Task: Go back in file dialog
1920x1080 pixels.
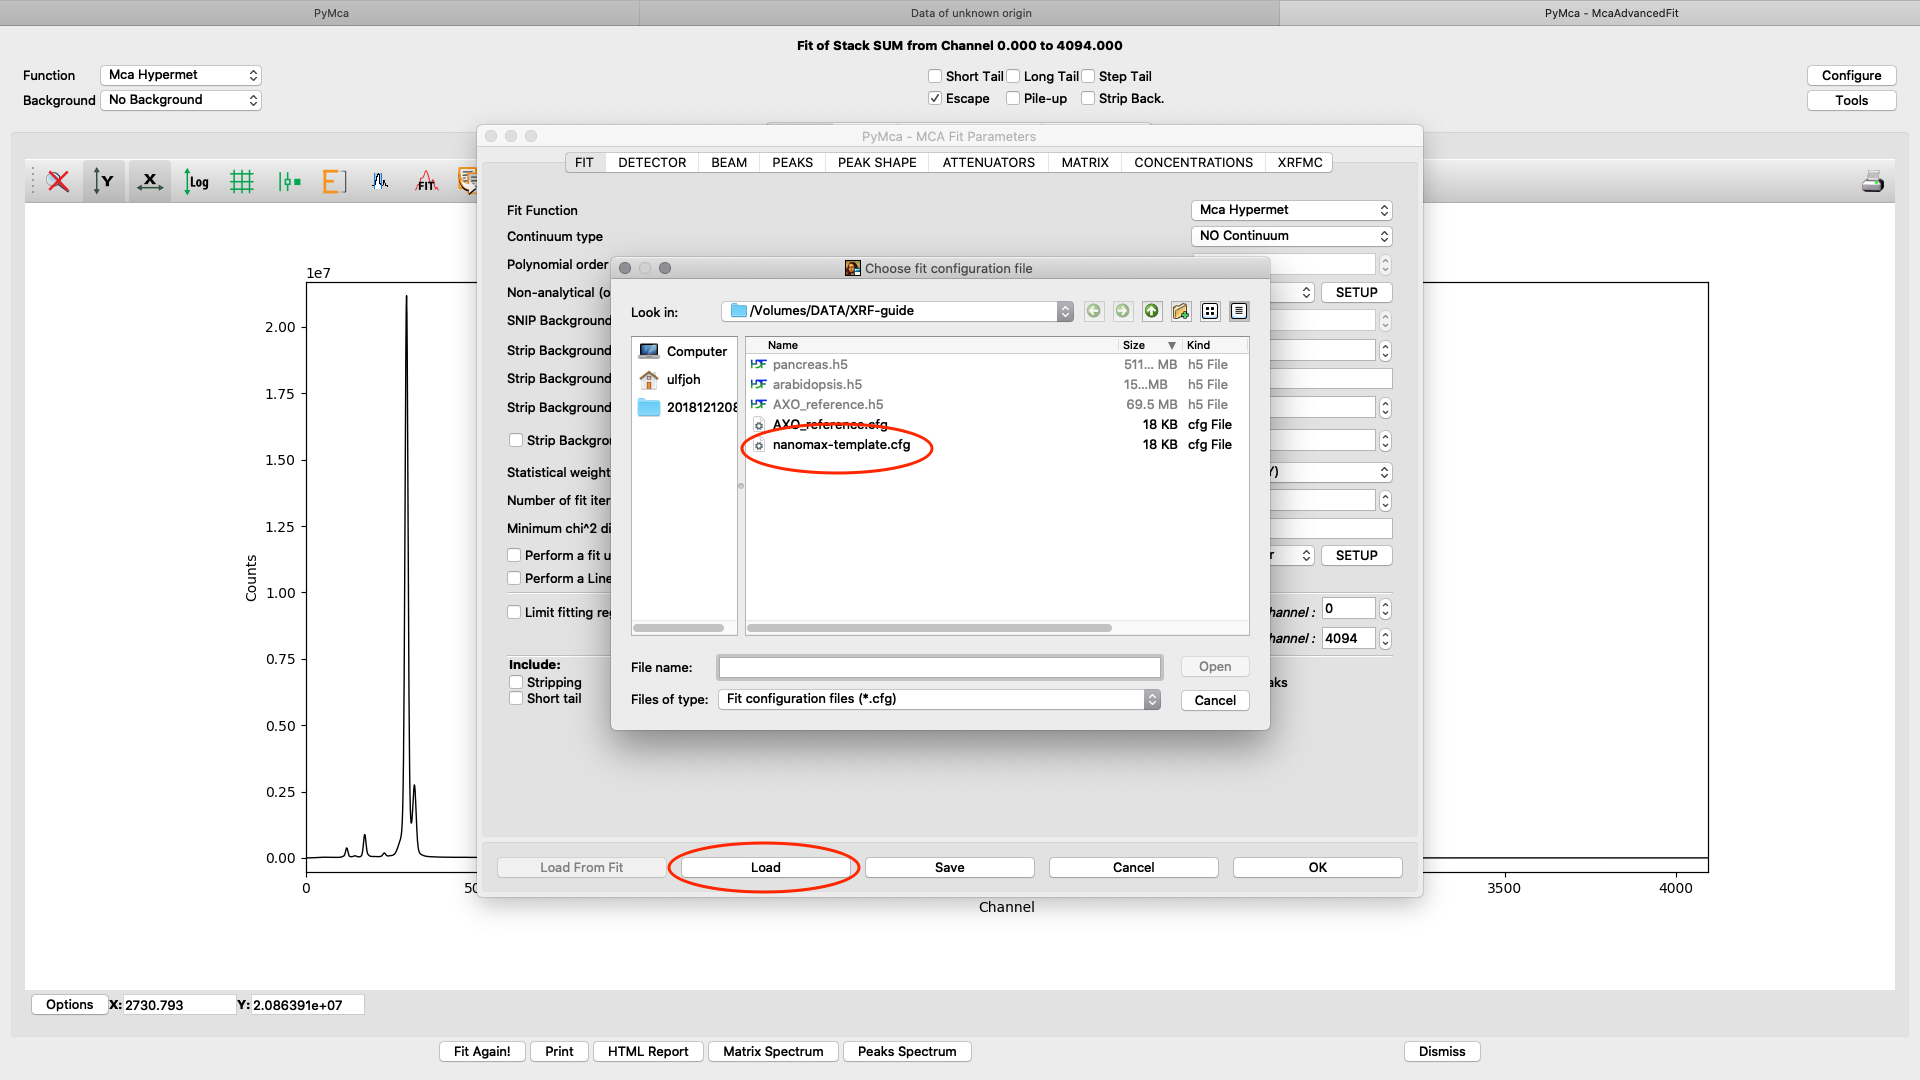Action: point(1094,311)
